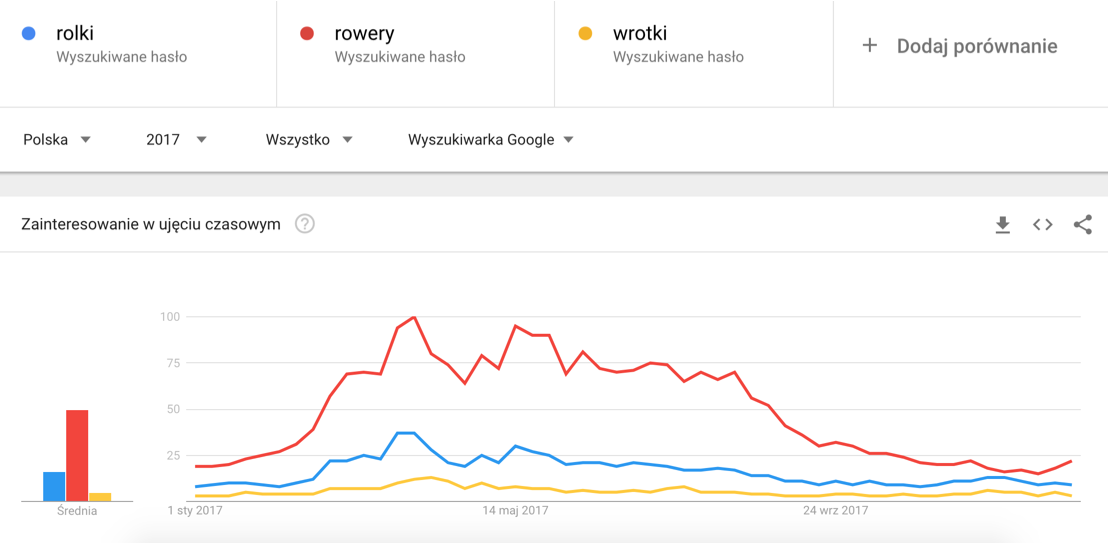Click the red average bar for rowery
Image resolution: width=1108 pixels, height=543 pixels.
(x=77, y=455)
